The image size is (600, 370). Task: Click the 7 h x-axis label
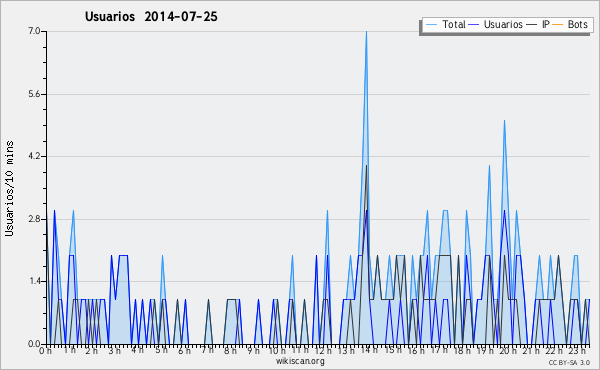point(207,350)
